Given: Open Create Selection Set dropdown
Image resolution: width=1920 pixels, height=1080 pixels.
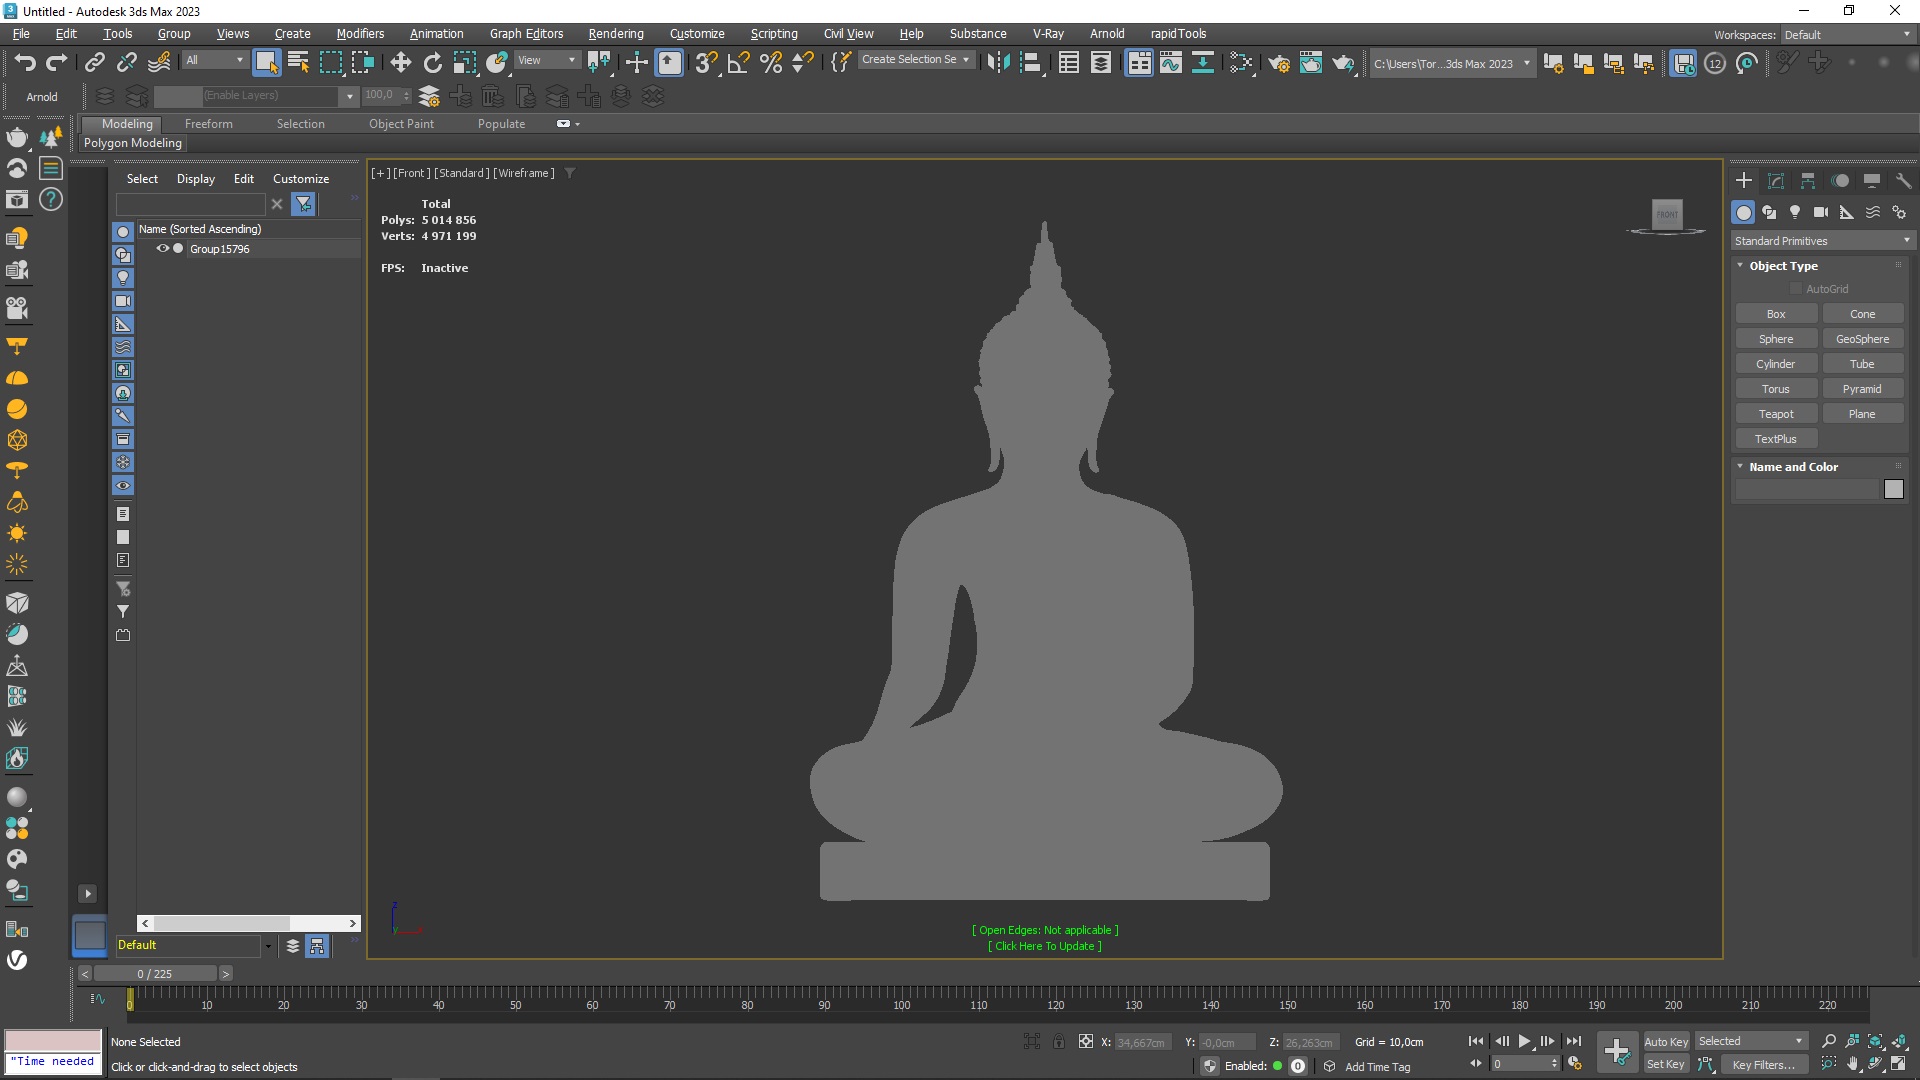Looking at the screenshot, I should (916, 60).
